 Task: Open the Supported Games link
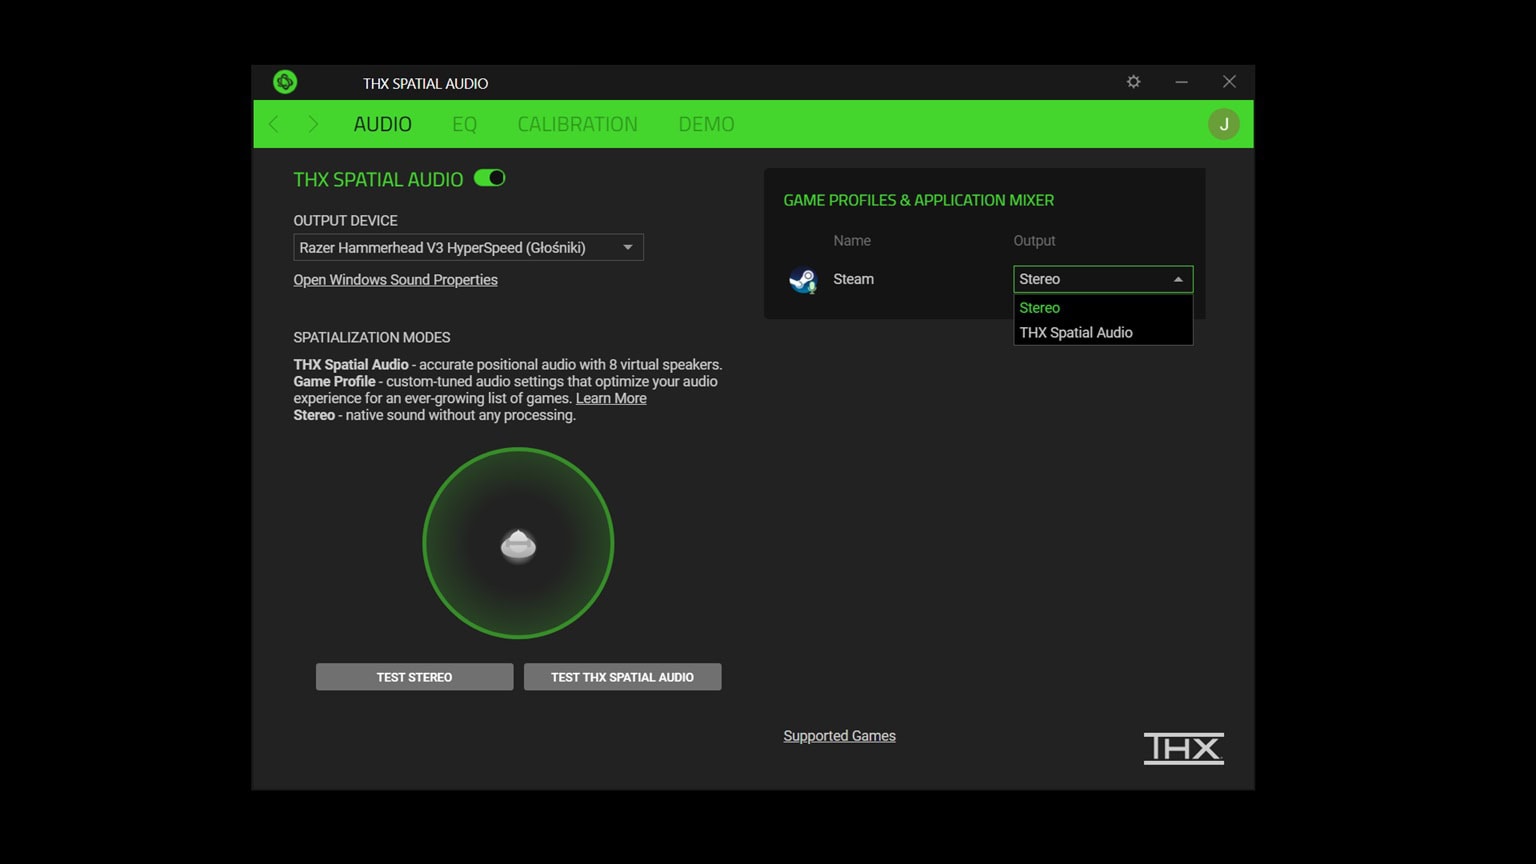click(839, 736)
